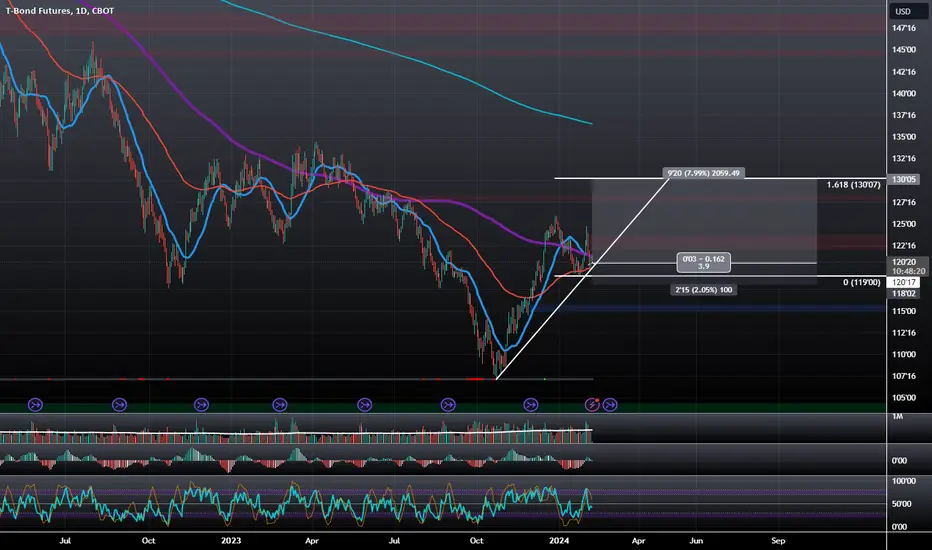The image size is (932, 550).
Task: Click the contract roll icon just before the 2023 Apr label
Action: 280,405
